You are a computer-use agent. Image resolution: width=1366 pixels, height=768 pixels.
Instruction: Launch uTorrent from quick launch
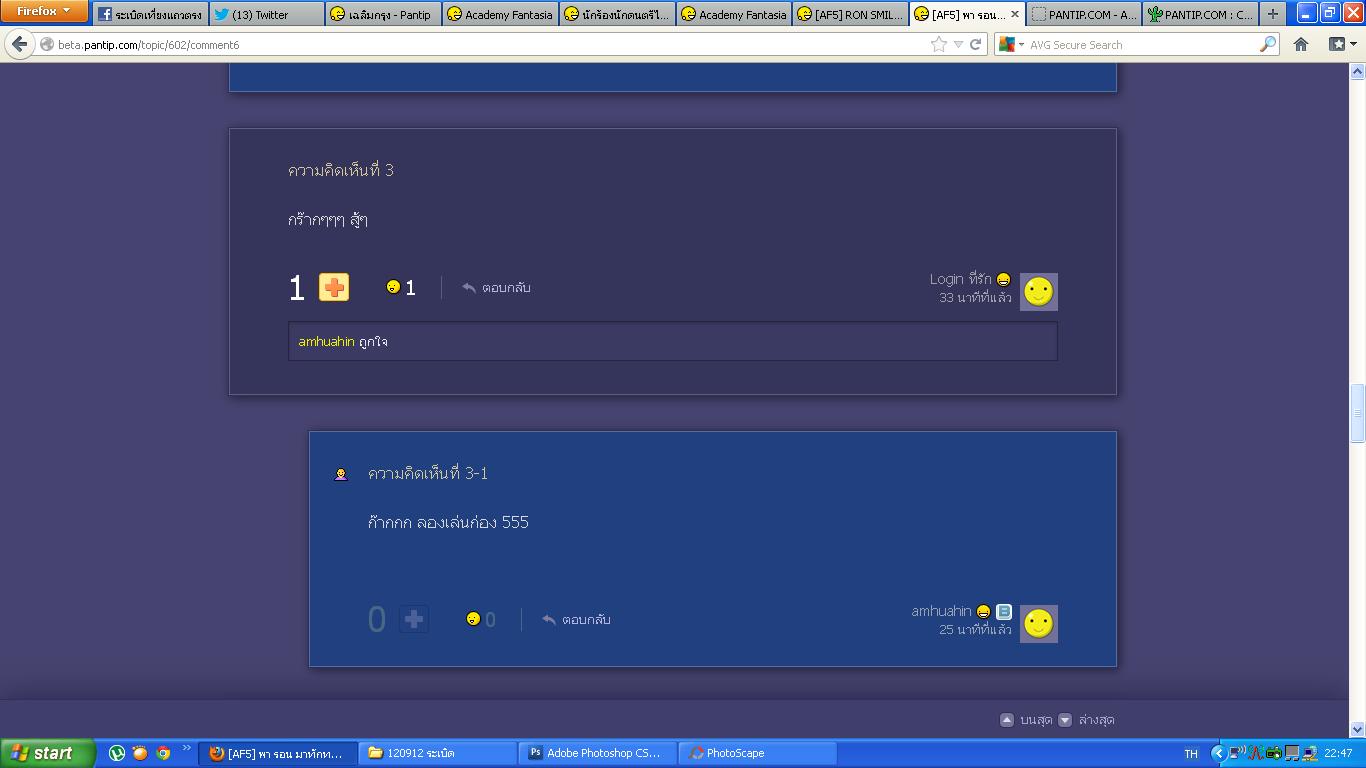point(117,753)
